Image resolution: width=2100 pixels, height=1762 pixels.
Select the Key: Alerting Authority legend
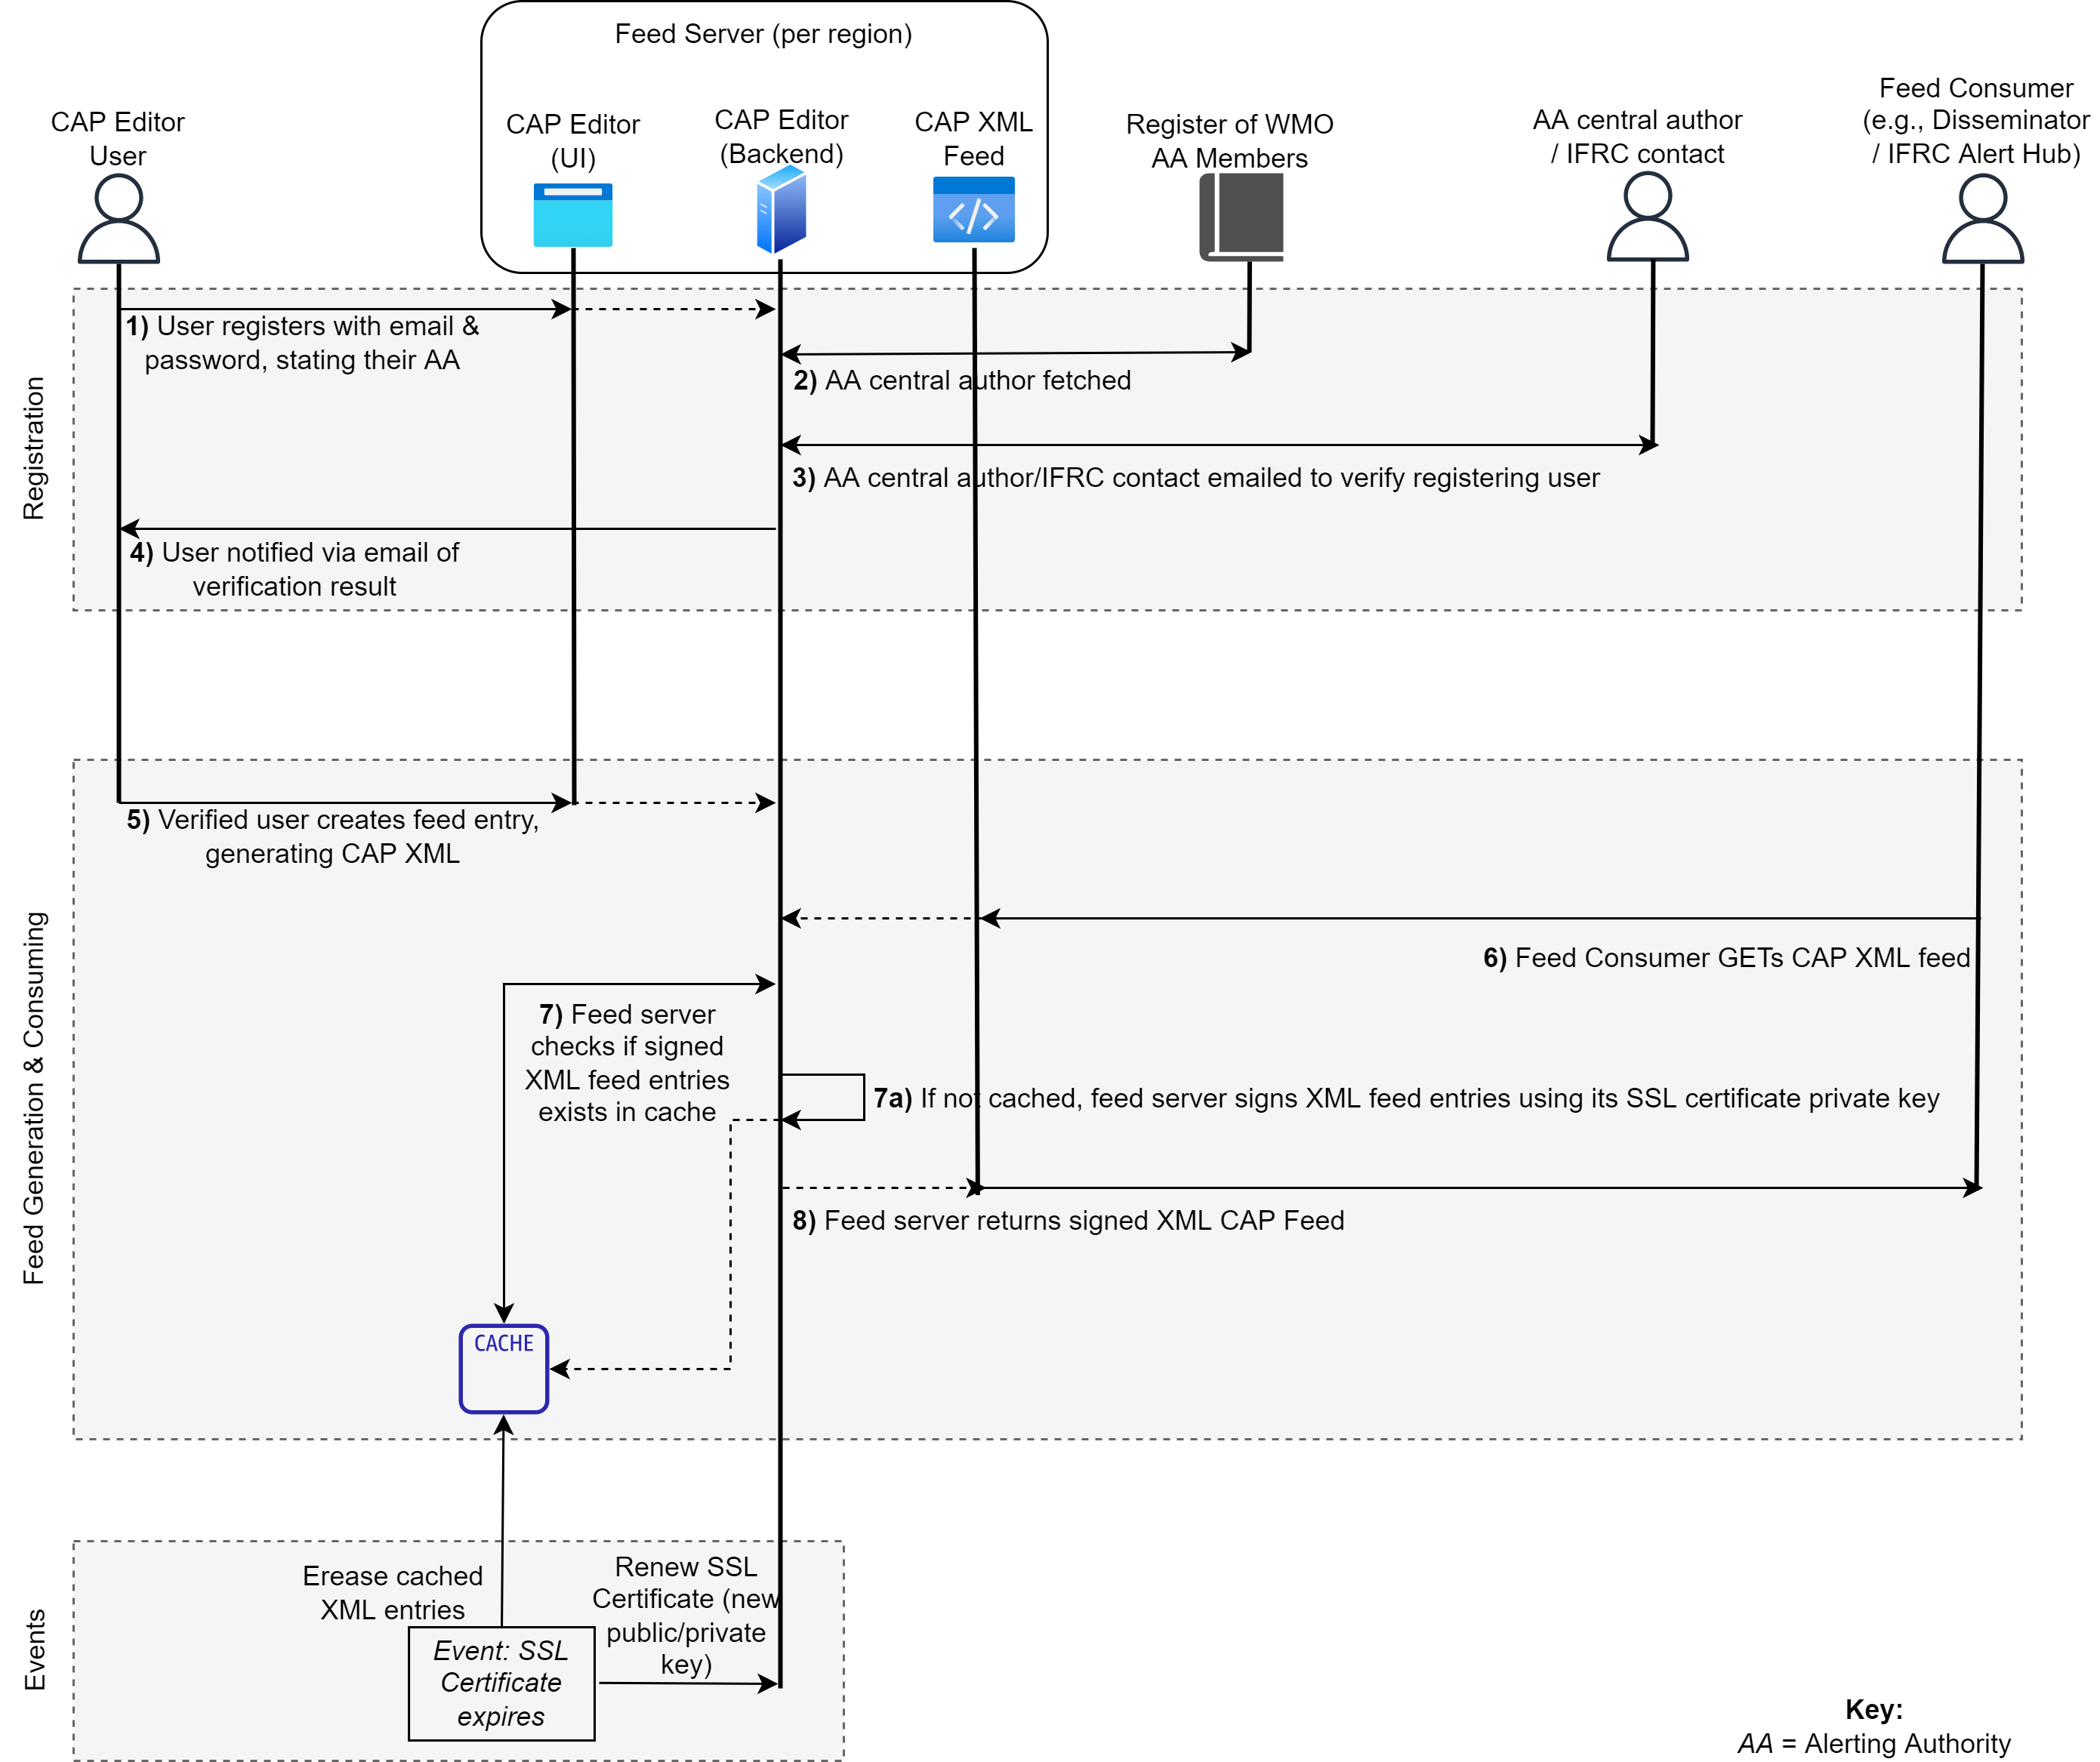tap(1873, 1727)
